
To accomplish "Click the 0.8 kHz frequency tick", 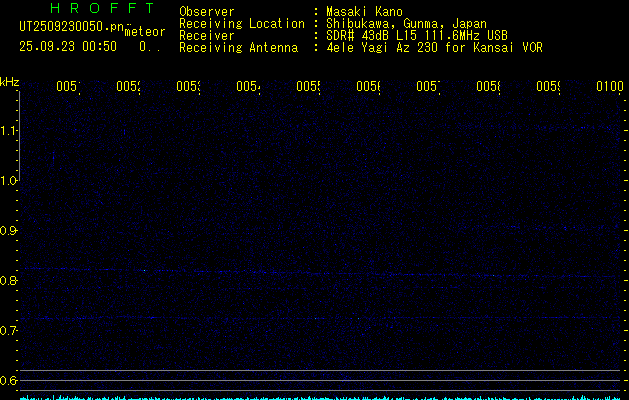I will click(9, 281).
